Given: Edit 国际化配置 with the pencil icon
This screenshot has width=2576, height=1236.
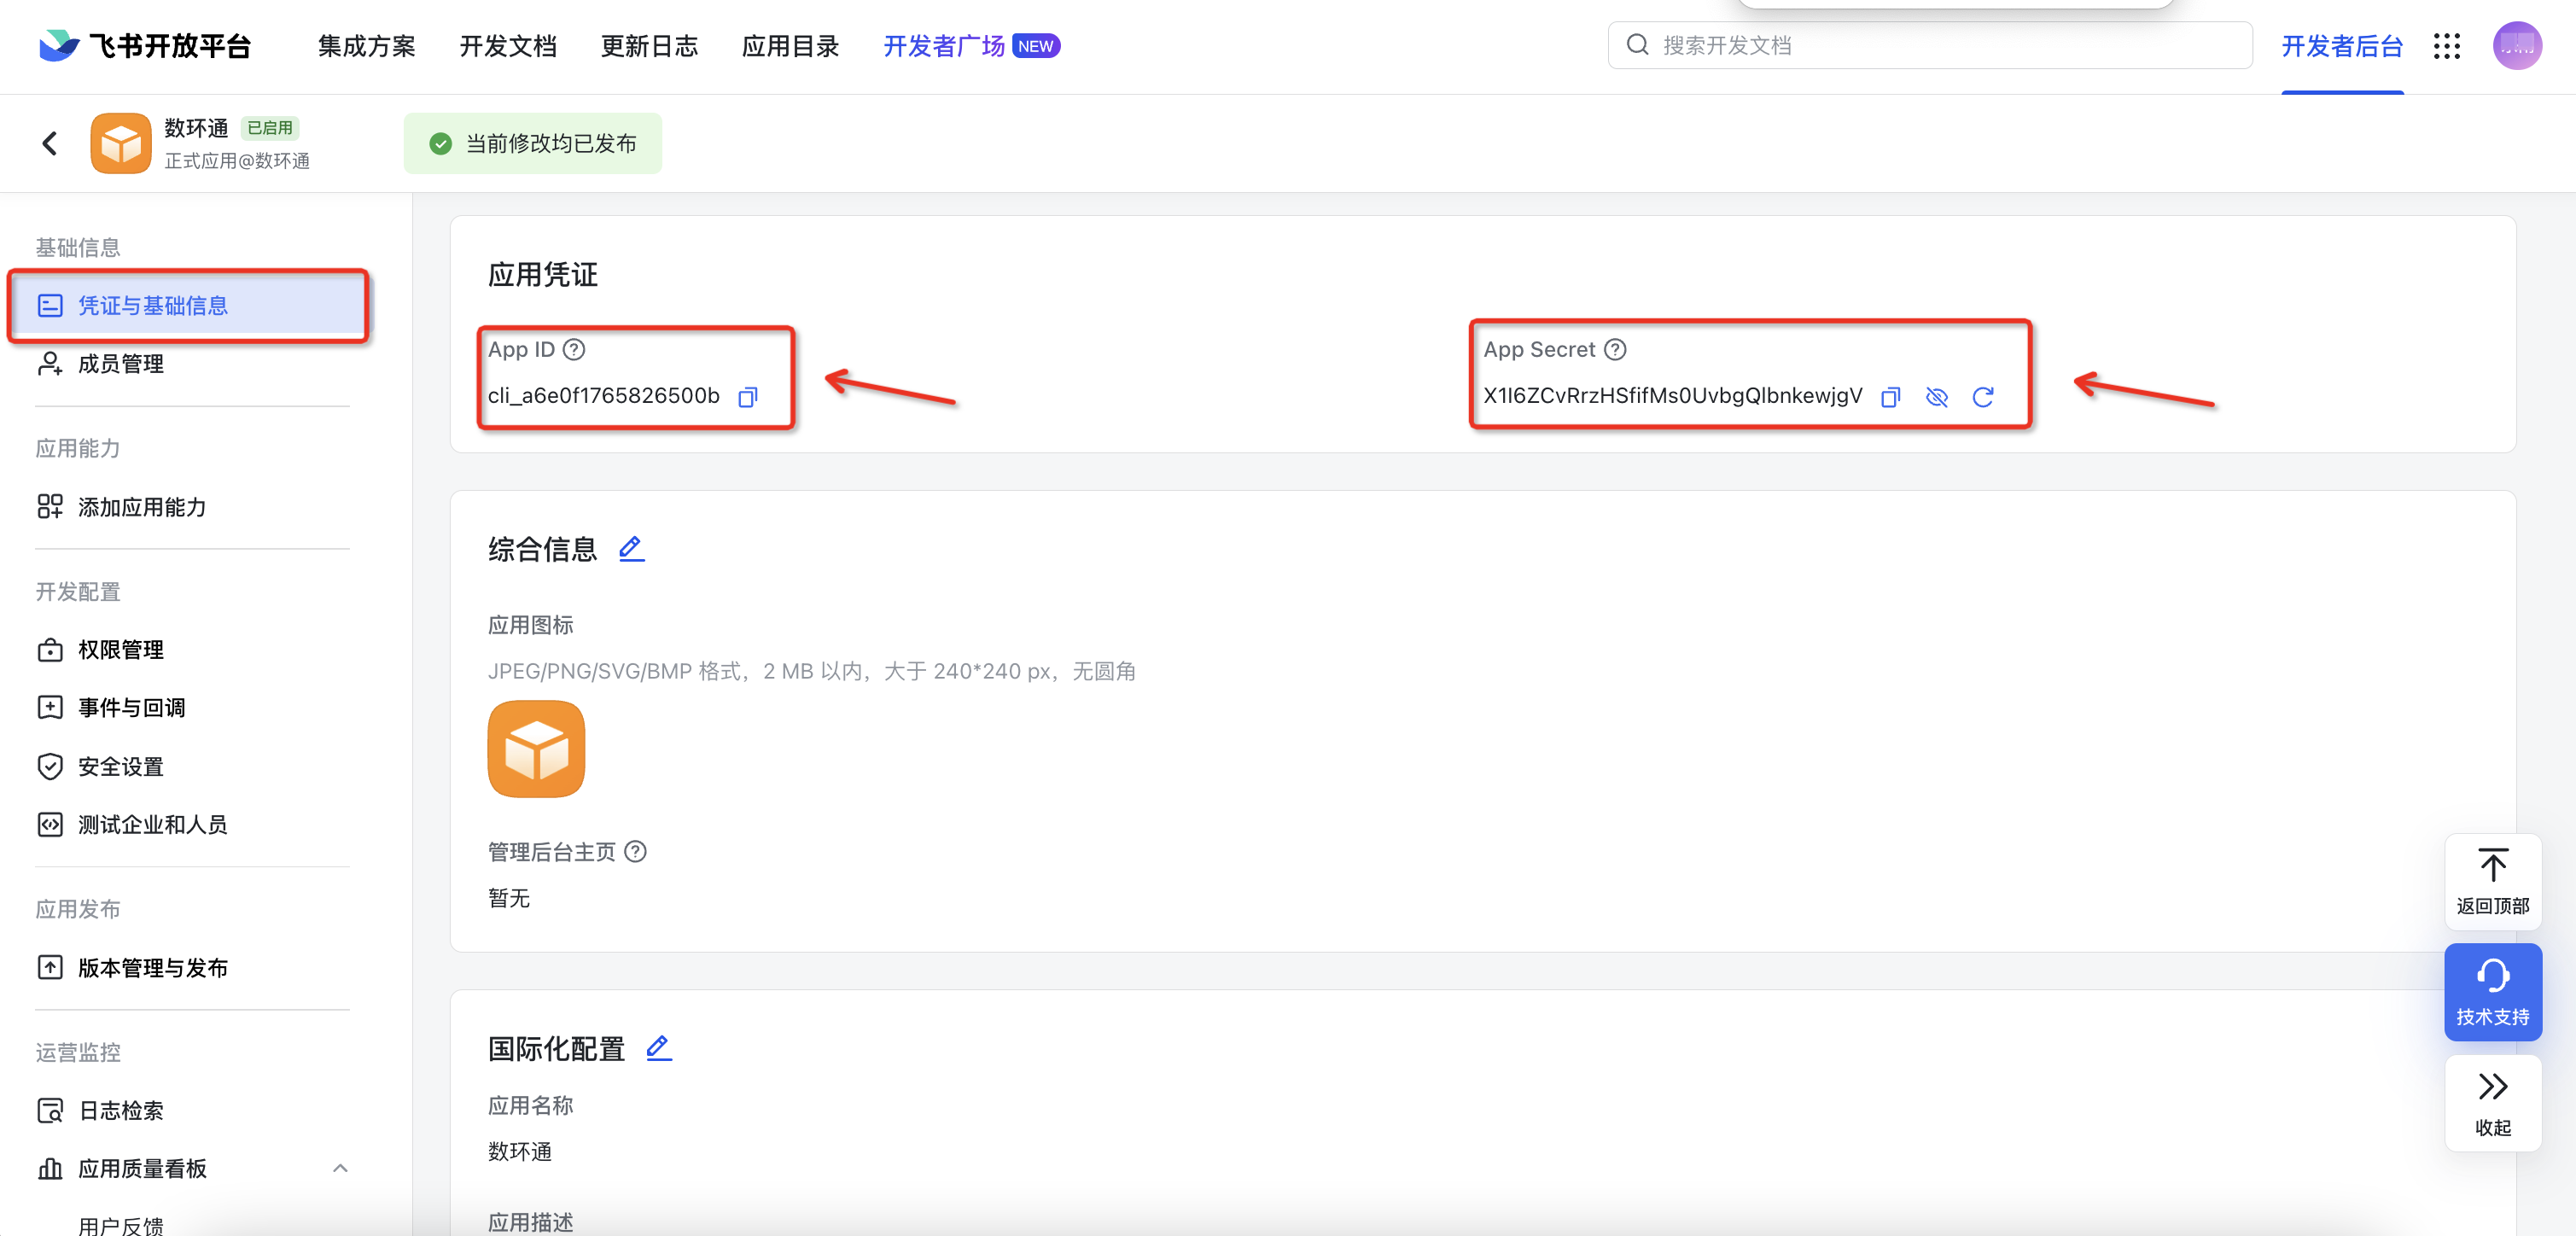Looking at the screenshot, I should [658, 1048].
